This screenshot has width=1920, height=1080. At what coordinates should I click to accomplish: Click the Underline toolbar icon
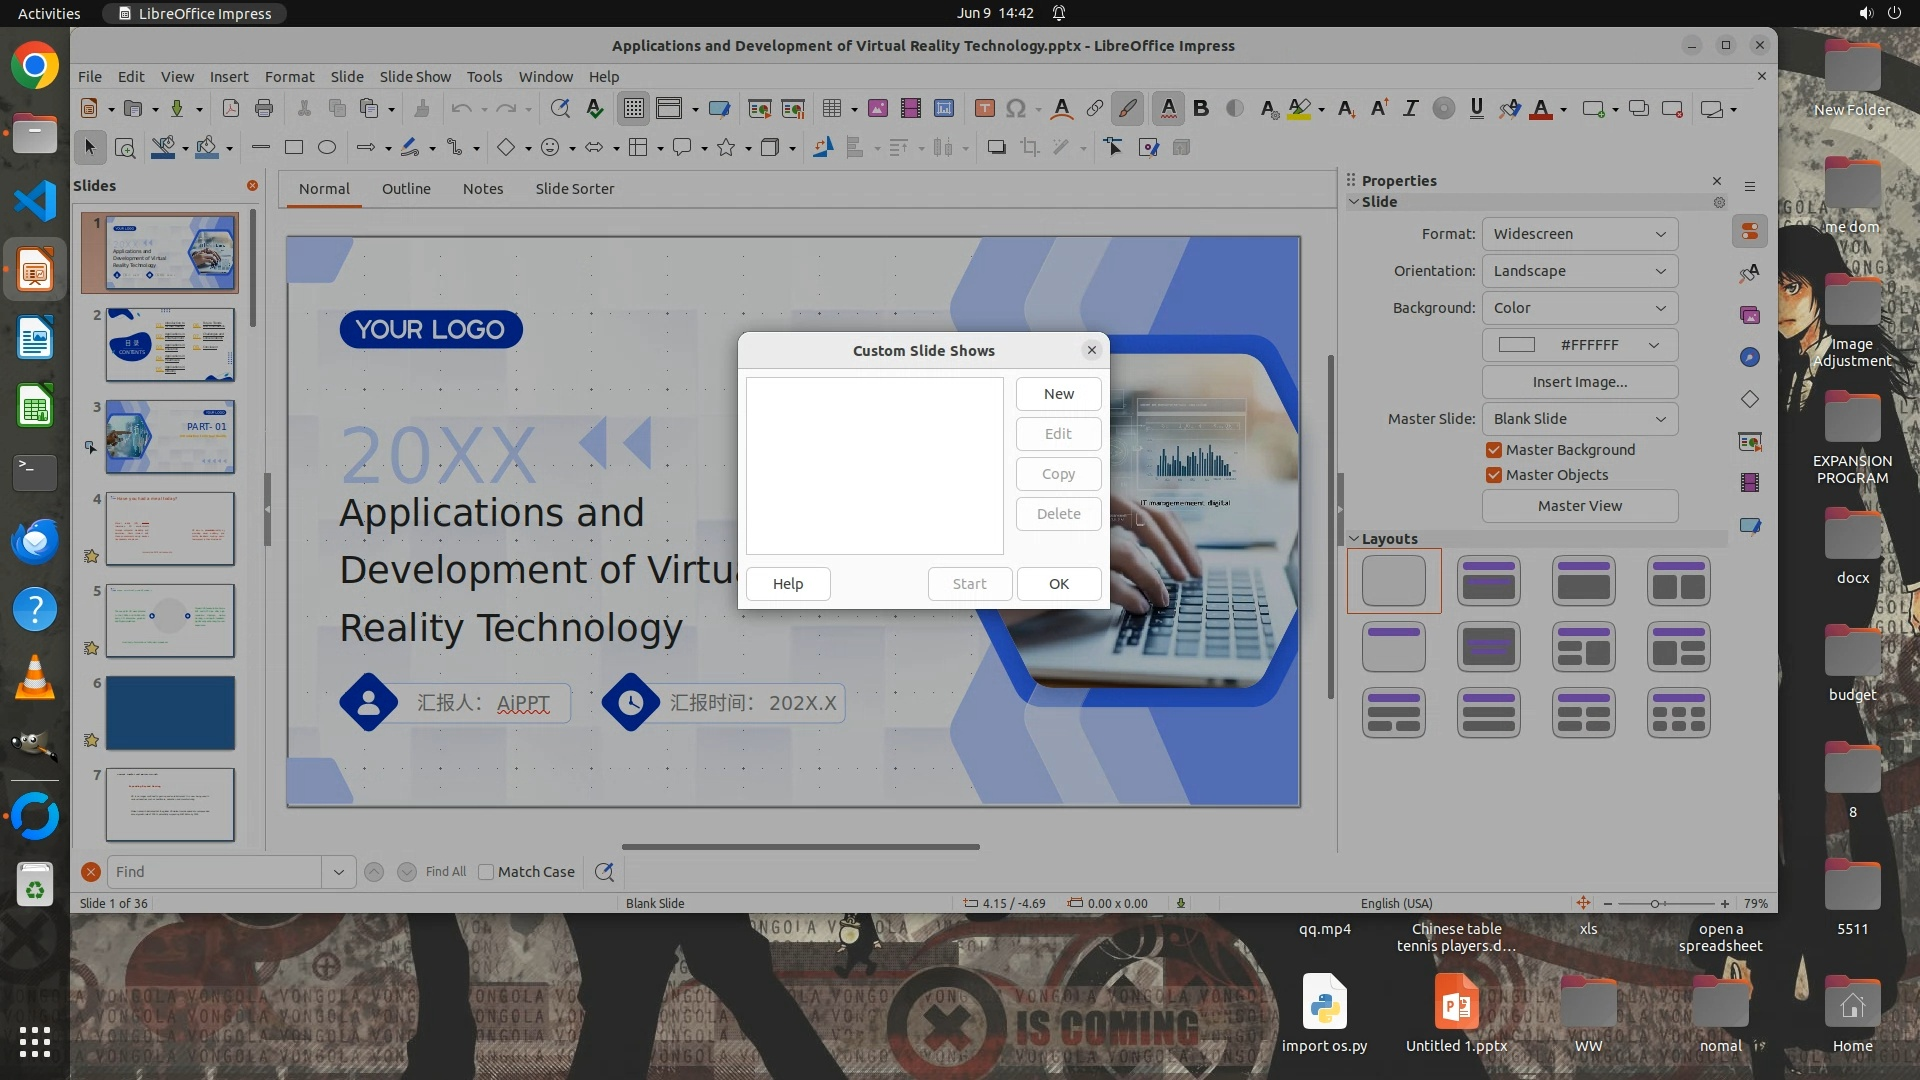tap(1476, 108)
